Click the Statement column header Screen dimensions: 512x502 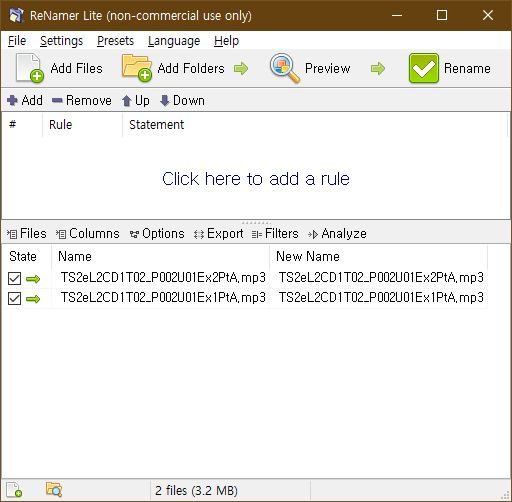(x=315, y=125)
